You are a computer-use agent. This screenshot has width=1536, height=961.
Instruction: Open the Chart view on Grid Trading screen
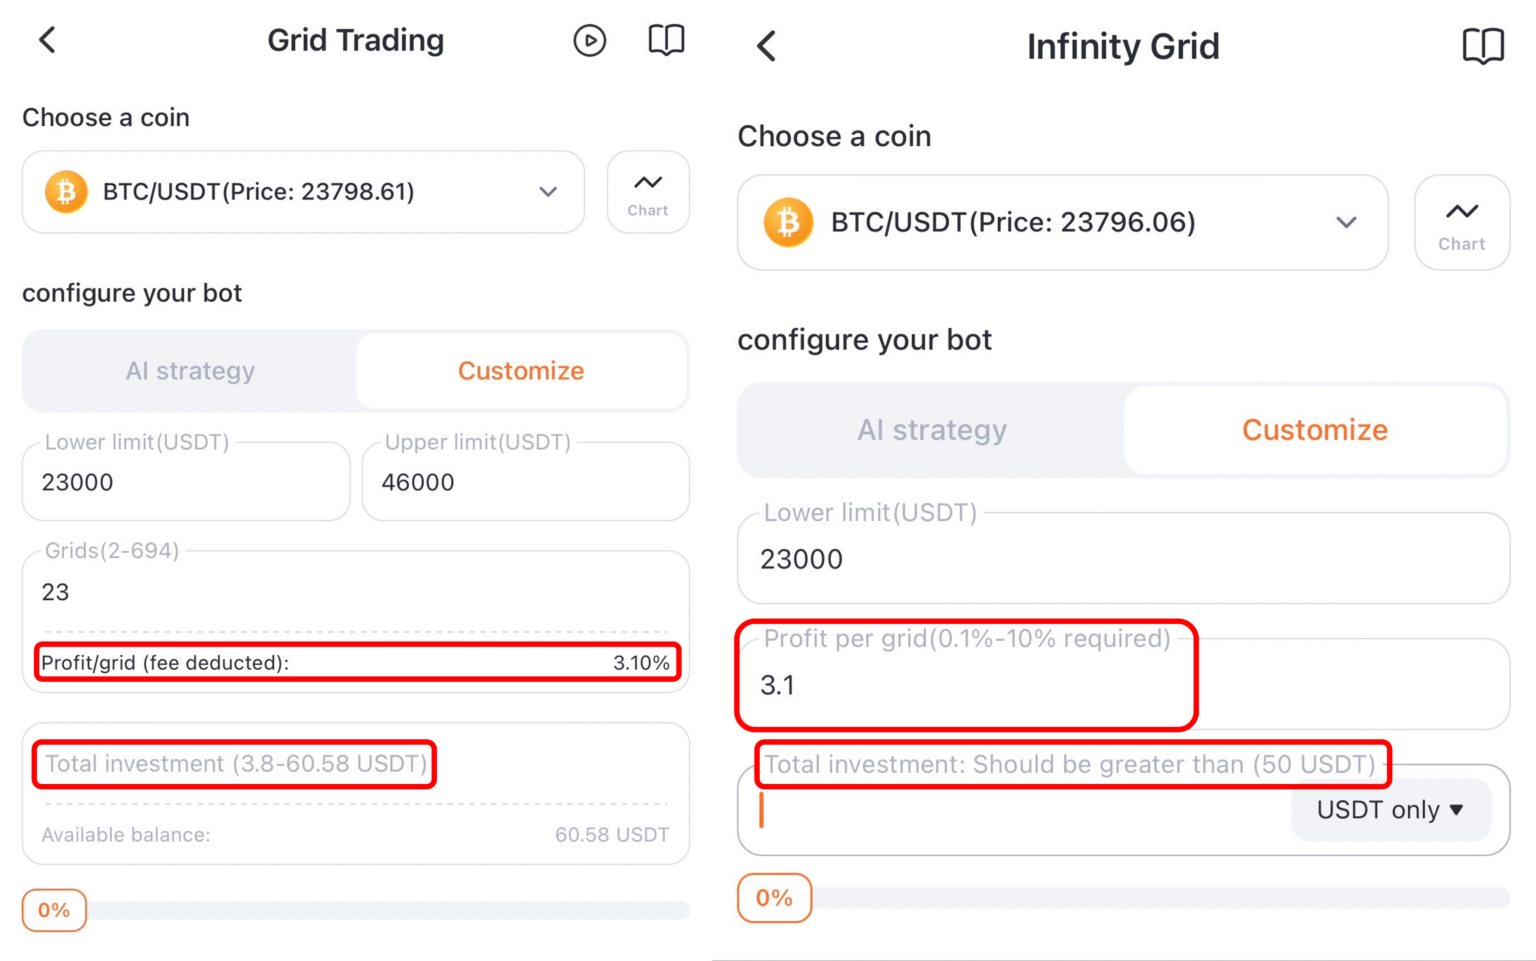click(x=648, y=191)
